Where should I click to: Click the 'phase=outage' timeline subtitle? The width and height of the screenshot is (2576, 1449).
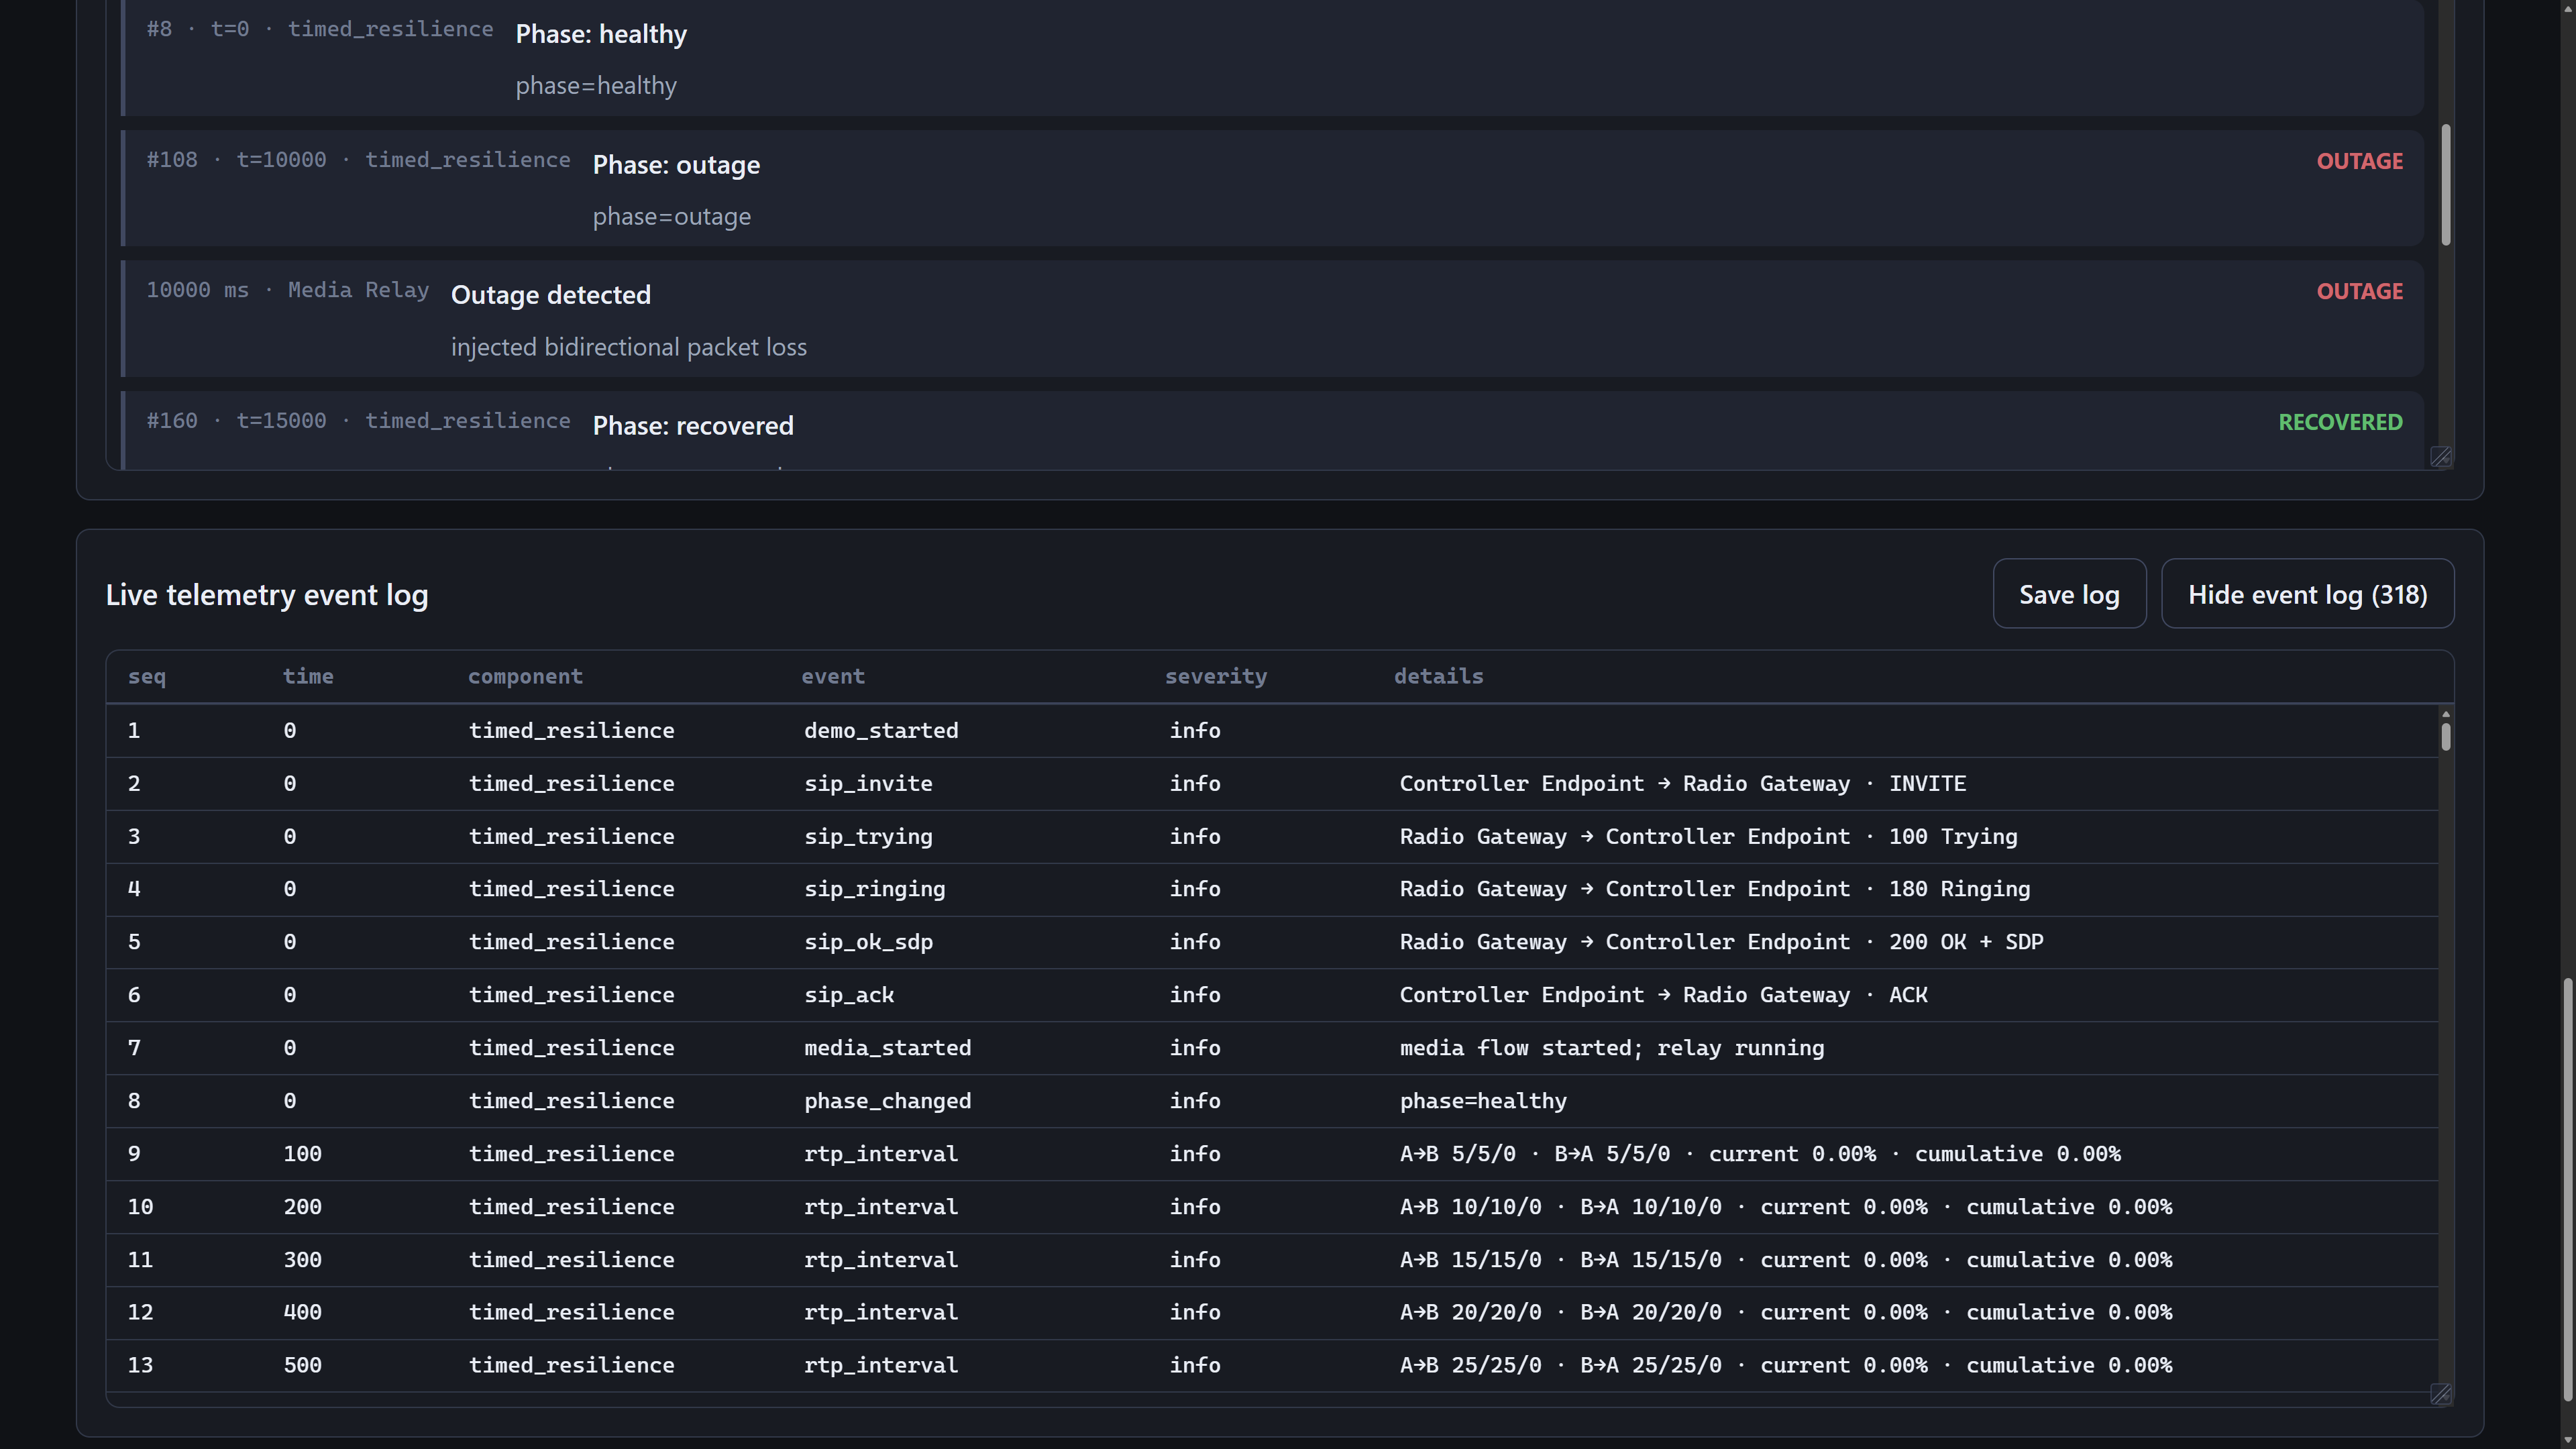coord(672,217)
